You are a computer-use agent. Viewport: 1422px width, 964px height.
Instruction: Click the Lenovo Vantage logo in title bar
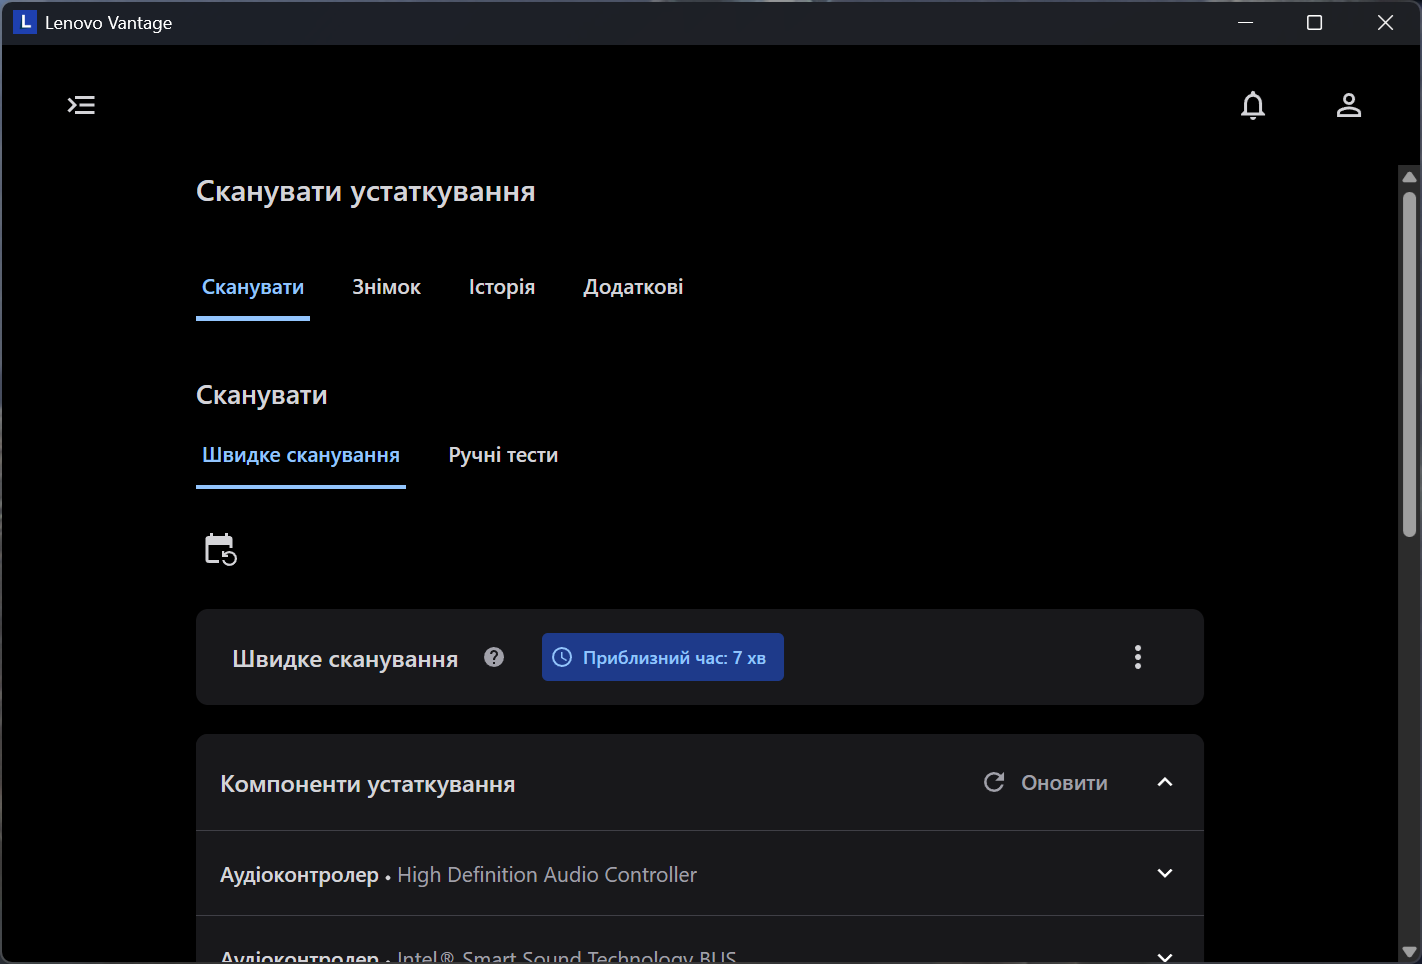pyautogui.click(x=24, y=22)
